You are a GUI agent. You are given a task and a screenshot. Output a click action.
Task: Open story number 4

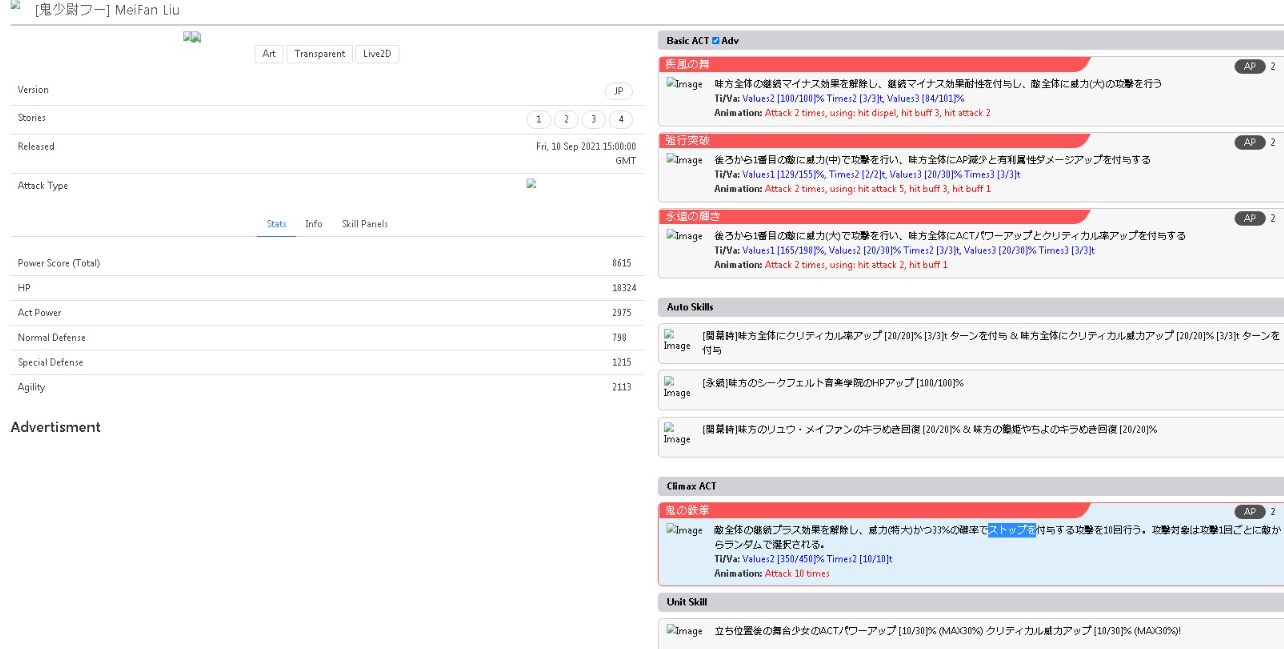(621, 120)
